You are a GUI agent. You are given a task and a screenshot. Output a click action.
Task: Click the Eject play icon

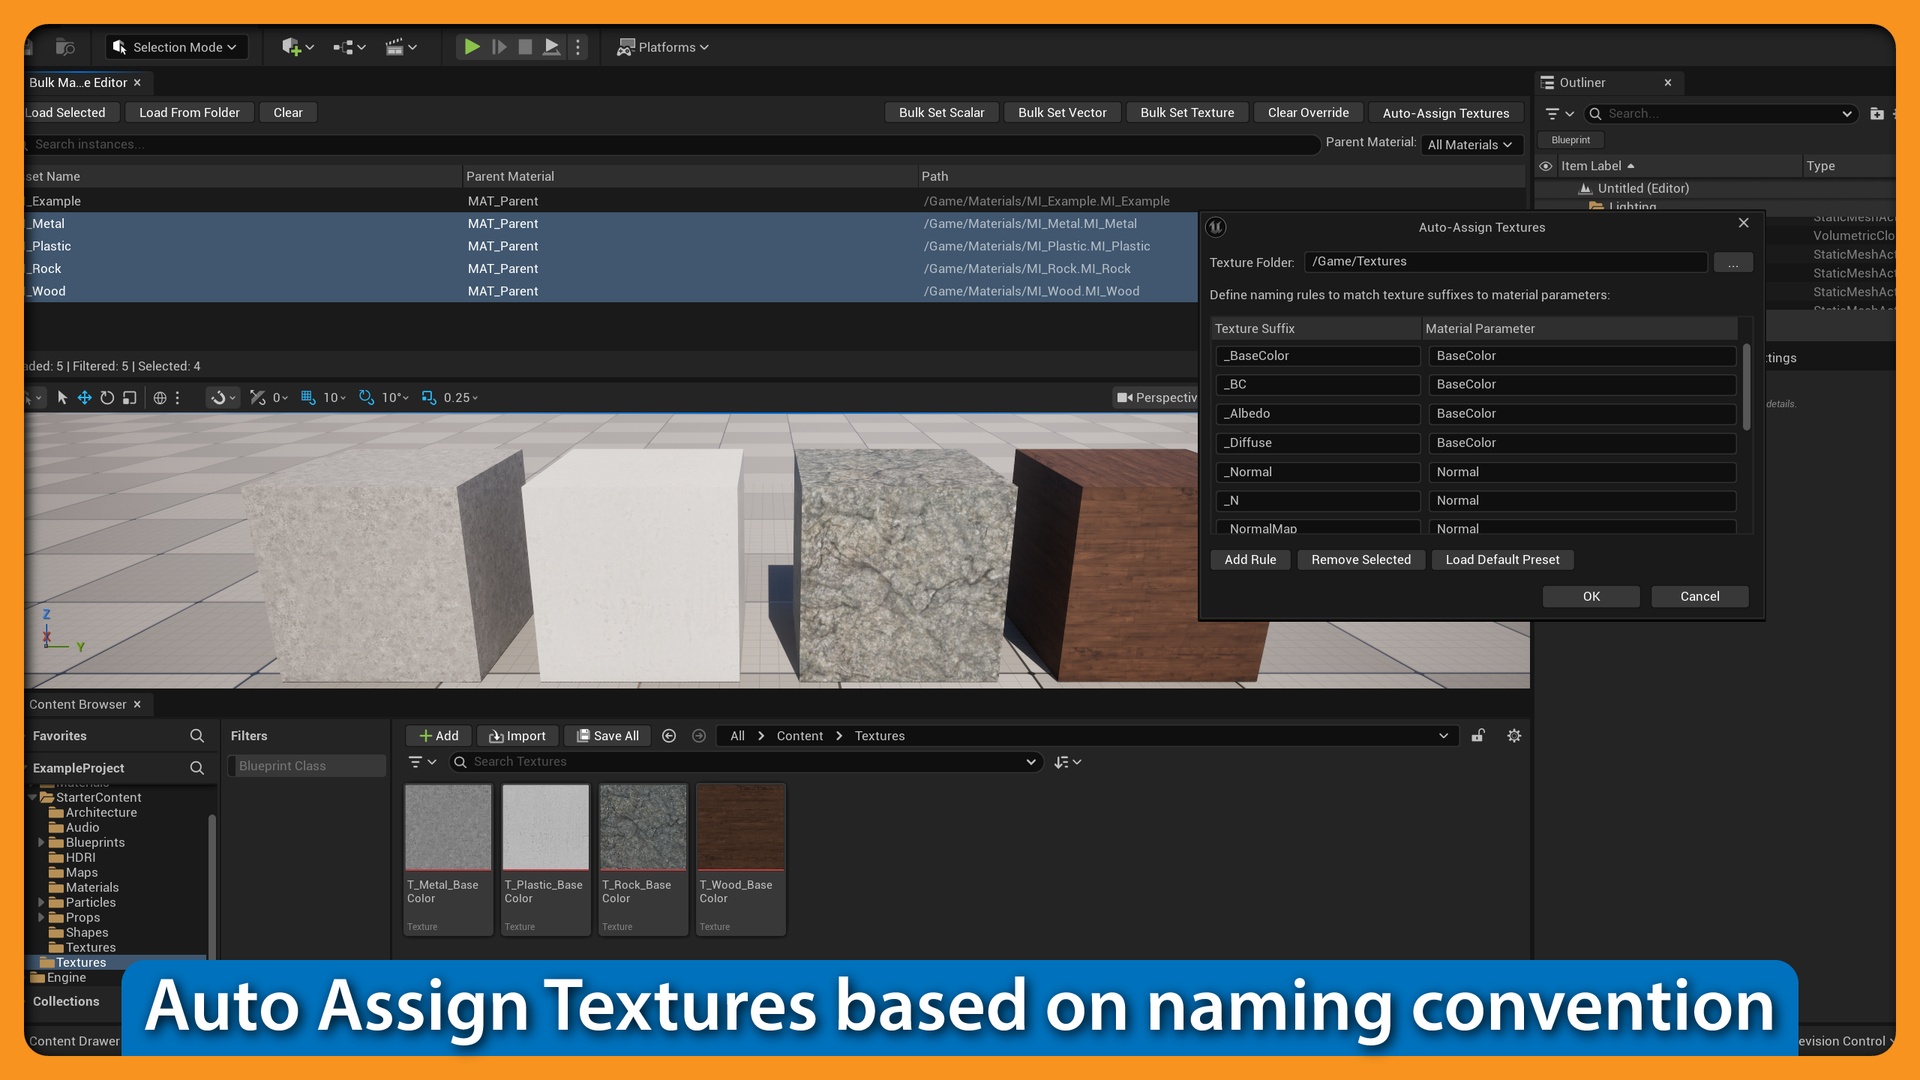pos(551,47)
